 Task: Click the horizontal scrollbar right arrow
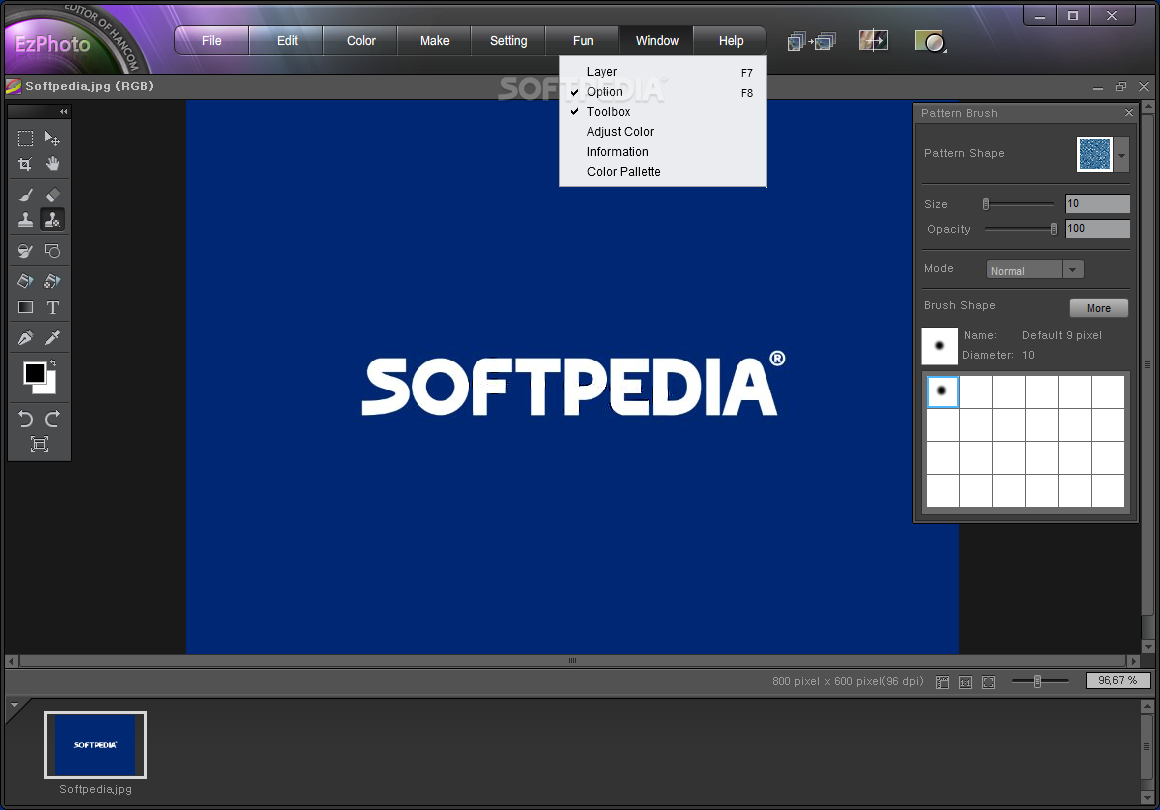click(1133, 661)
